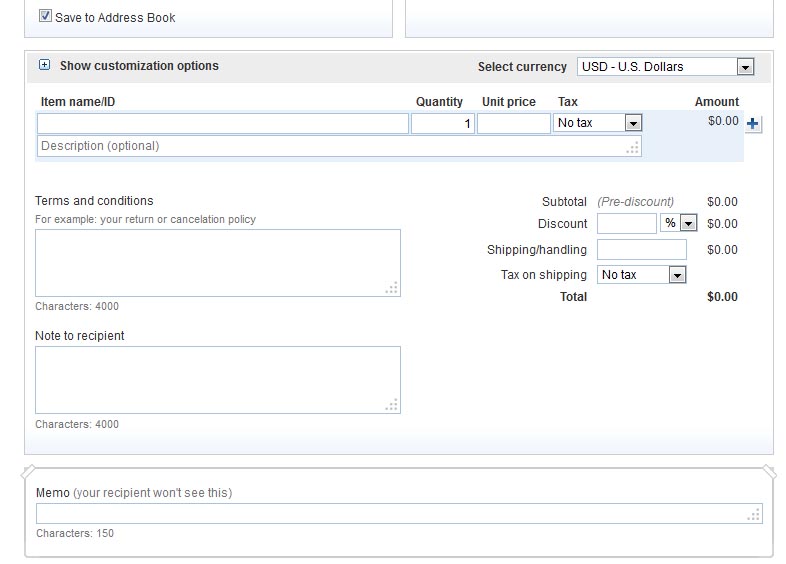Click the Memo input field
786x564 pixels.
click(x=390, y=514)
